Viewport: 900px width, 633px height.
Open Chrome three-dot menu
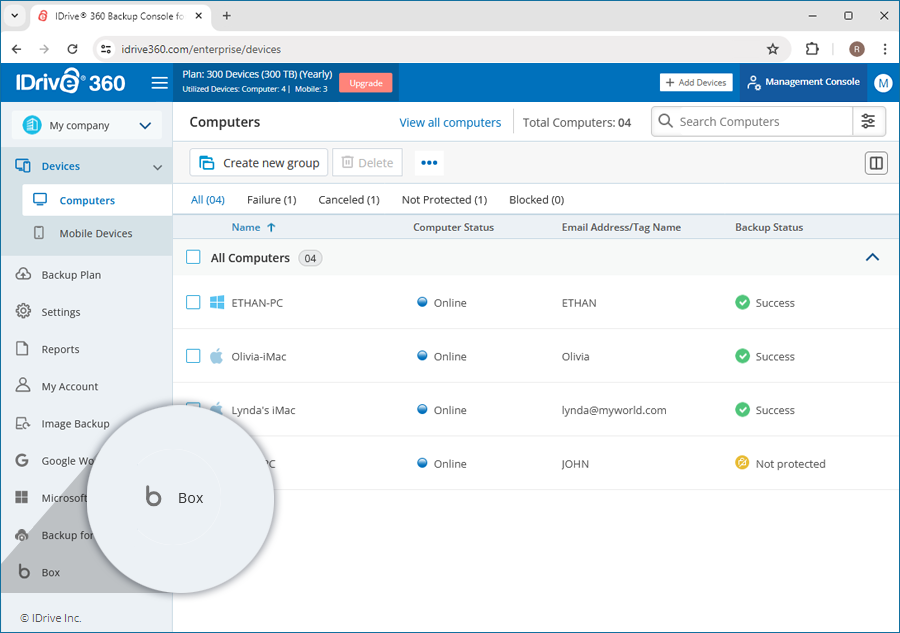(885, 49)
